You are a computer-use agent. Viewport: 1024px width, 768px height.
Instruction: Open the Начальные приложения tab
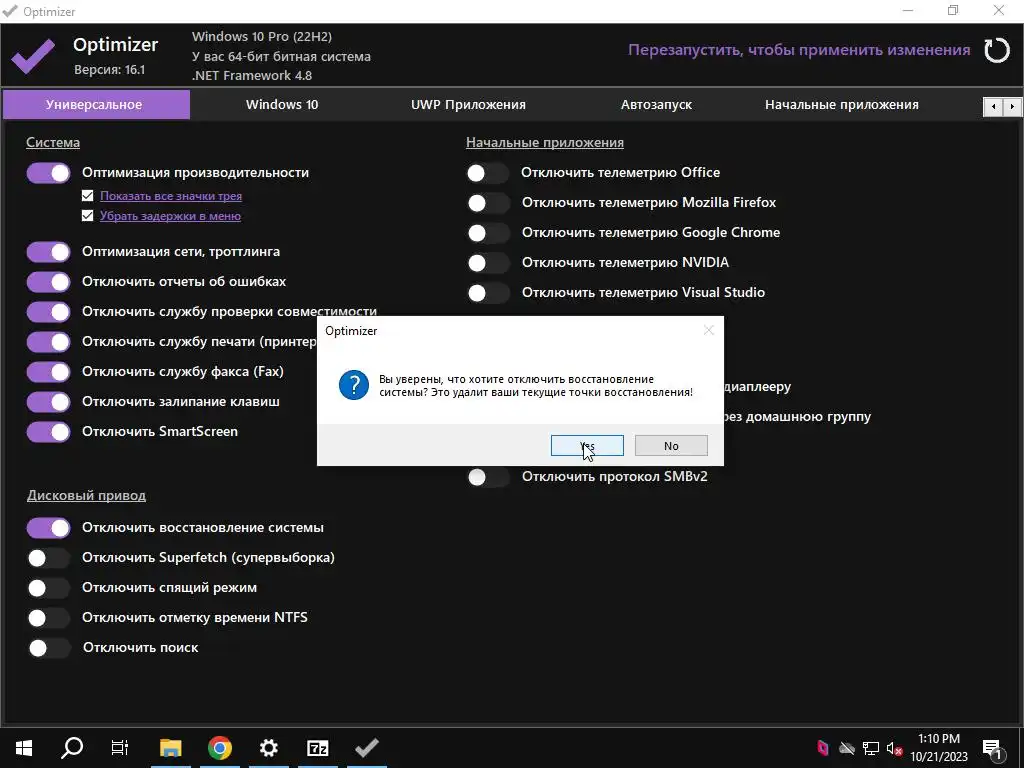[842, 104]
